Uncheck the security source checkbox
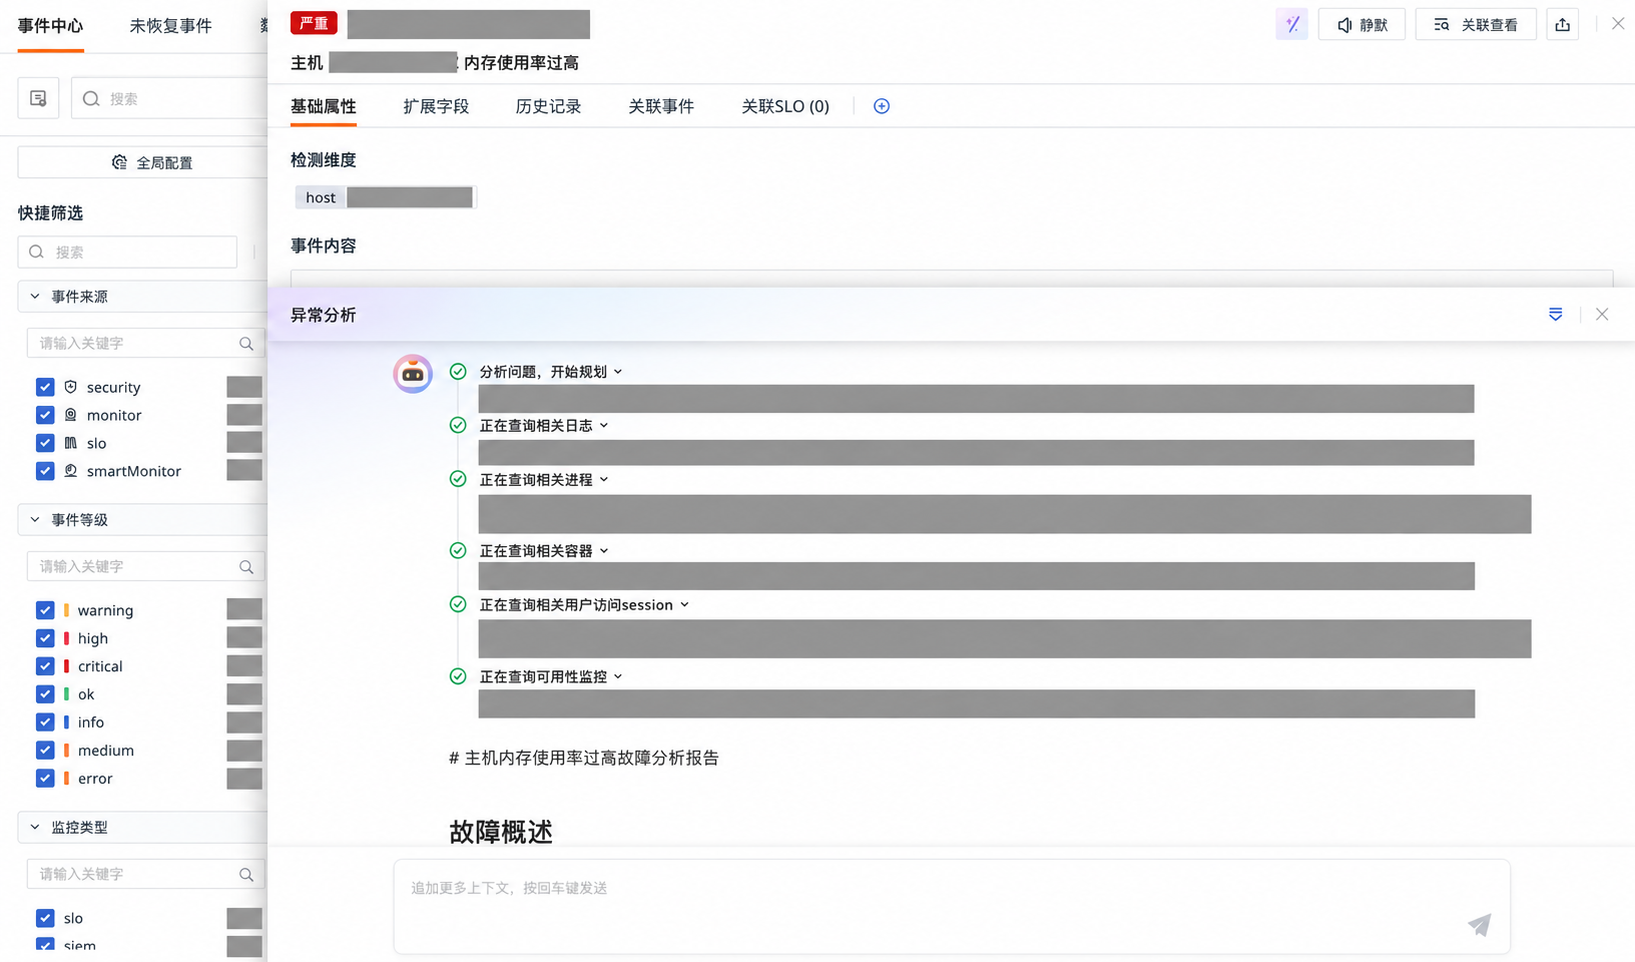This screenshot has height=962, width=1635. pyautogui.click(x=45, y=387)
